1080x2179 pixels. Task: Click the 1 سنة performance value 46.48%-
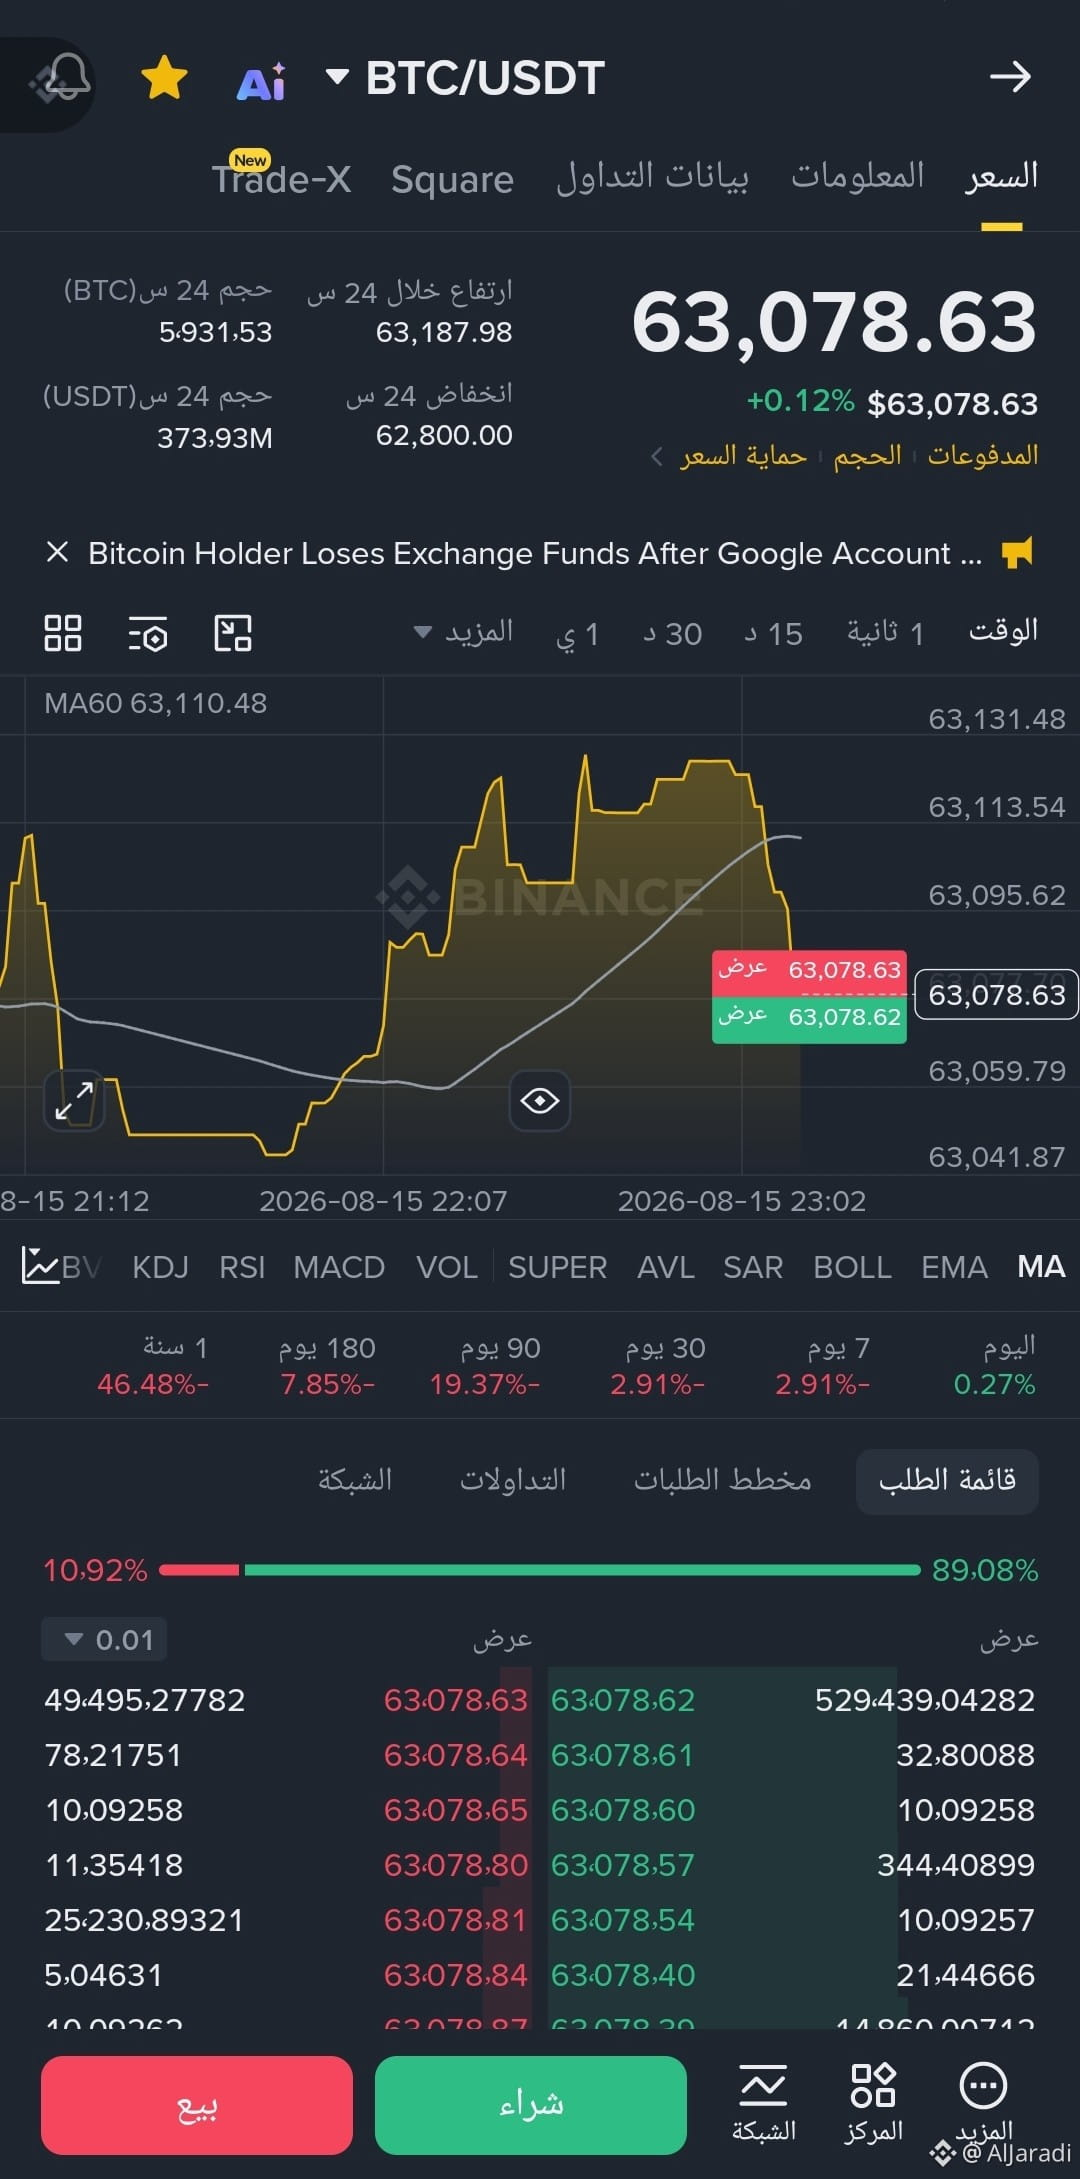(153, 1384)
